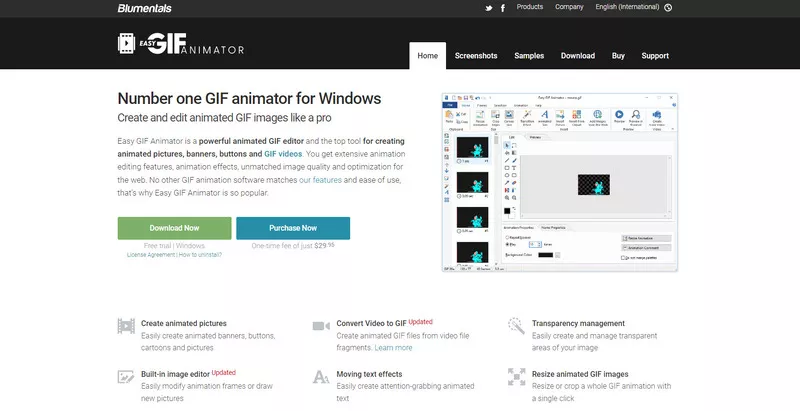Open the Support tab
The image size is (800, 411).
tap(655, 56)
